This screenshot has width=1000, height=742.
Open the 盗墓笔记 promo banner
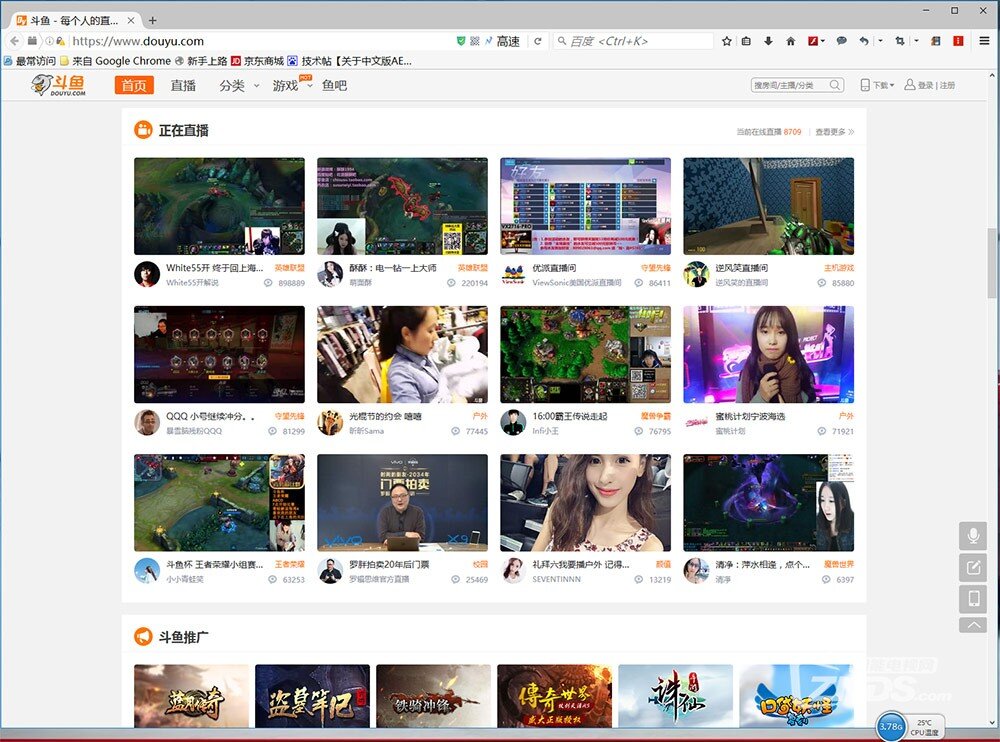click(312, 696)
